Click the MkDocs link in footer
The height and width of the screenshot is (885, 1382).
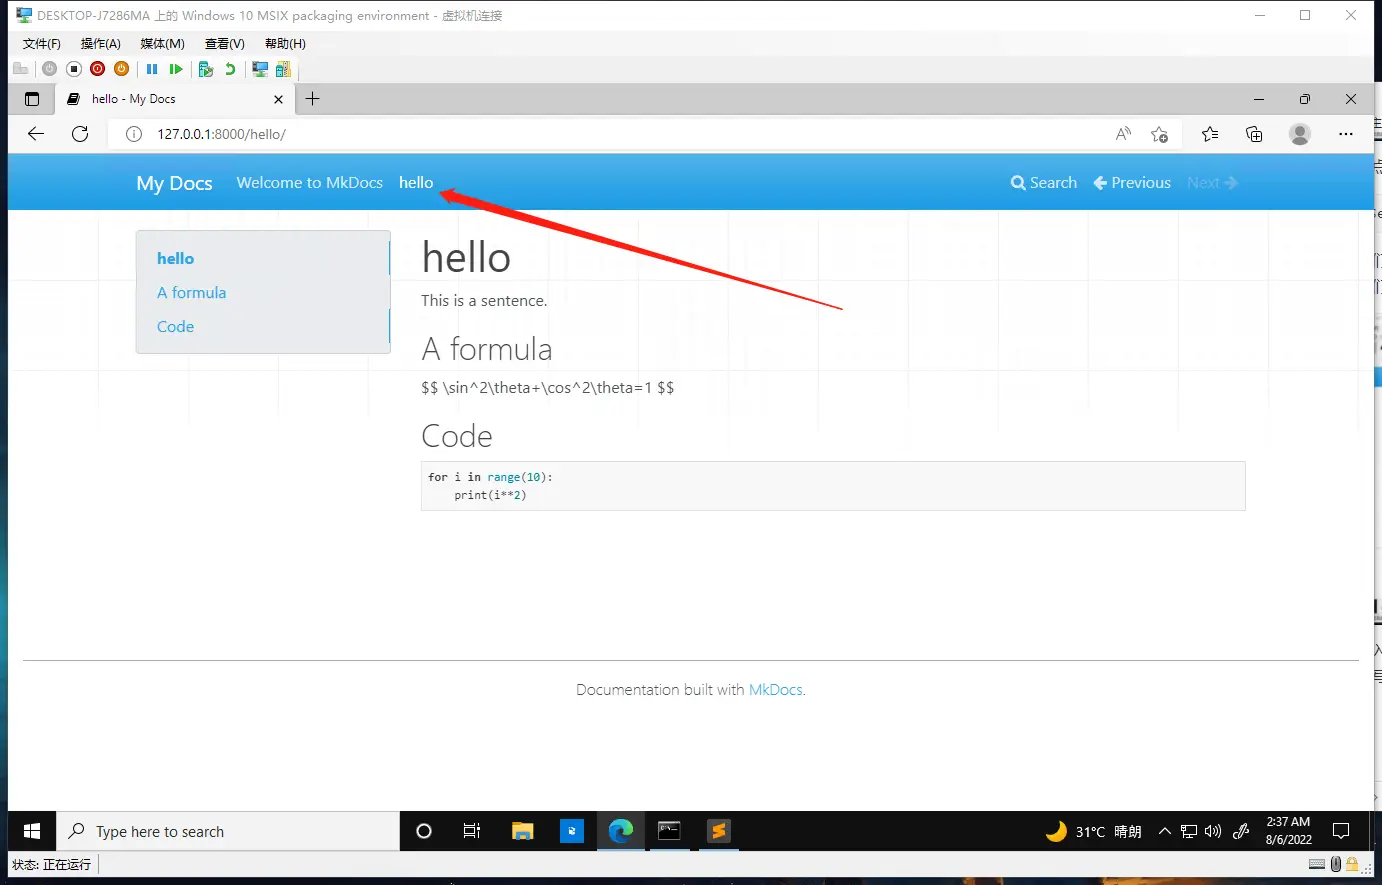point(775,690)
